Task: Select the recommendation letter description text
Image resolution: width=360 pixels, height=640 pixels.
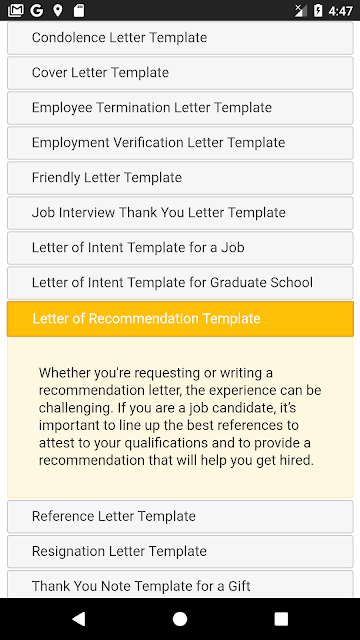Action: point(180,416)
